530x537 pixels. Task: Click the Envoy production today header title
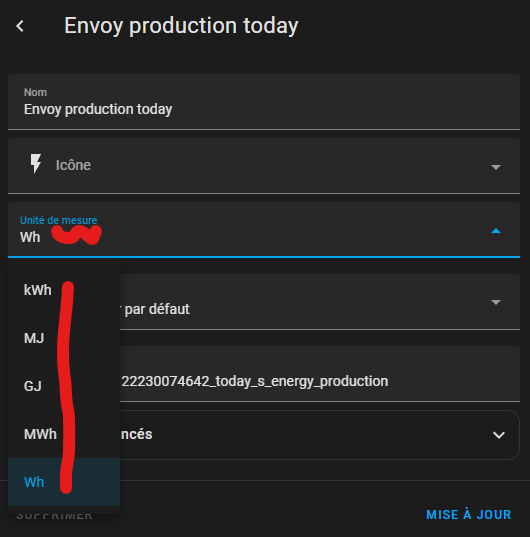pyautogui.click(x=181, y=26)
